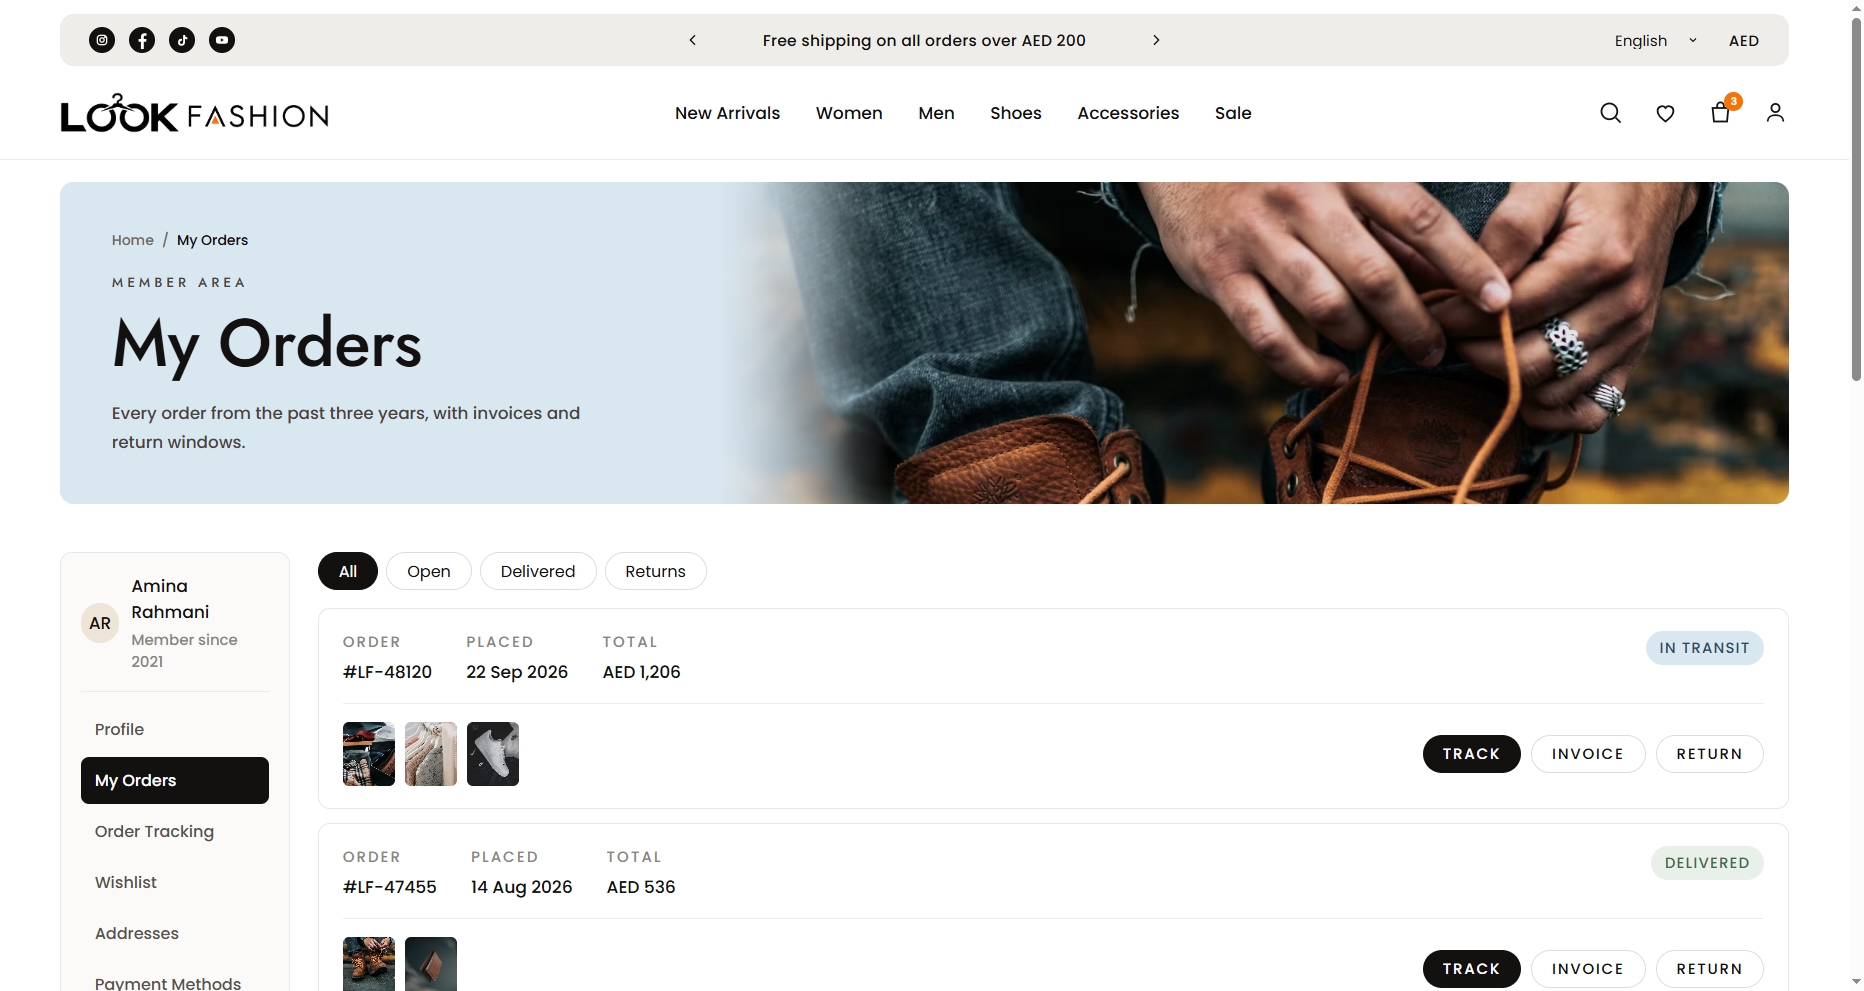The image size is (1864, 991).
Task: Open first product thumbnail of order #LF-48120
Action: click(x=369, y=754)
